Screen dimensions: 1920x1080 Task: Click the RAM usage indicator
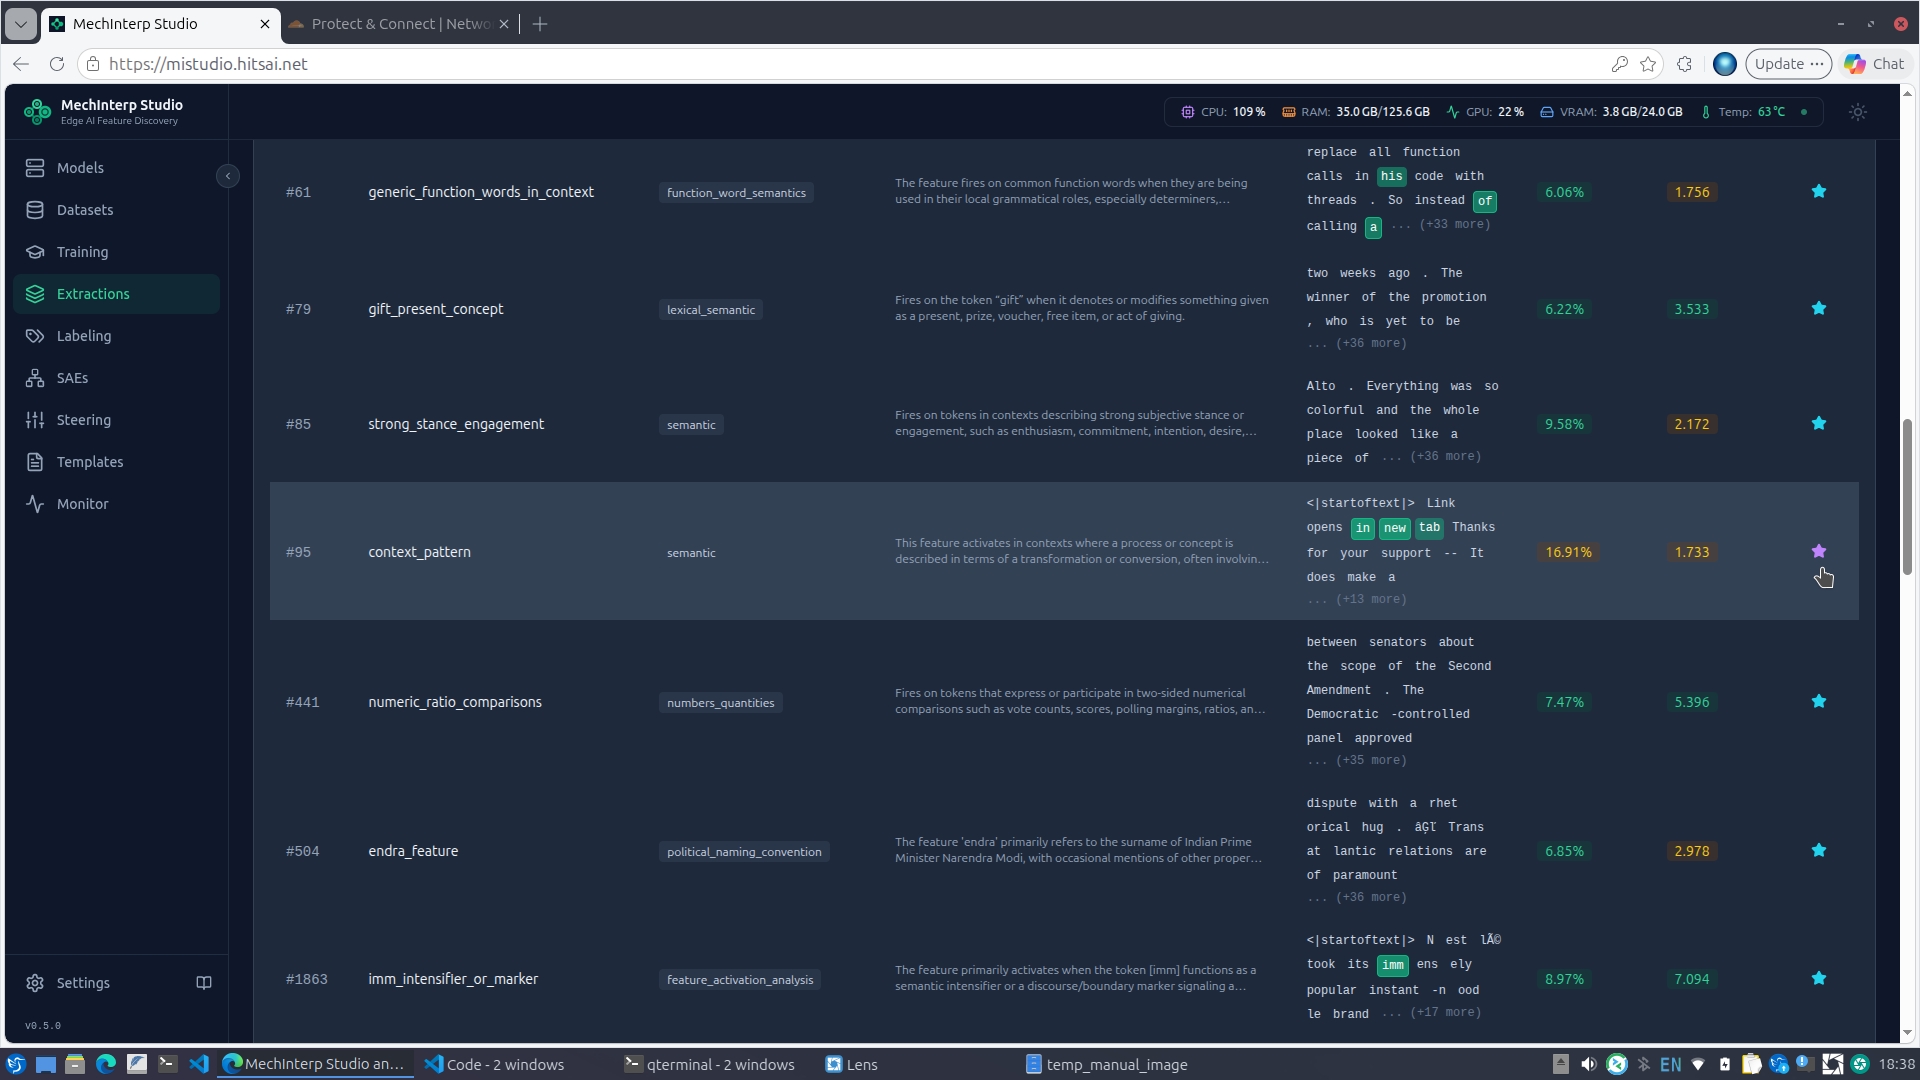[x=1356, y=112]
